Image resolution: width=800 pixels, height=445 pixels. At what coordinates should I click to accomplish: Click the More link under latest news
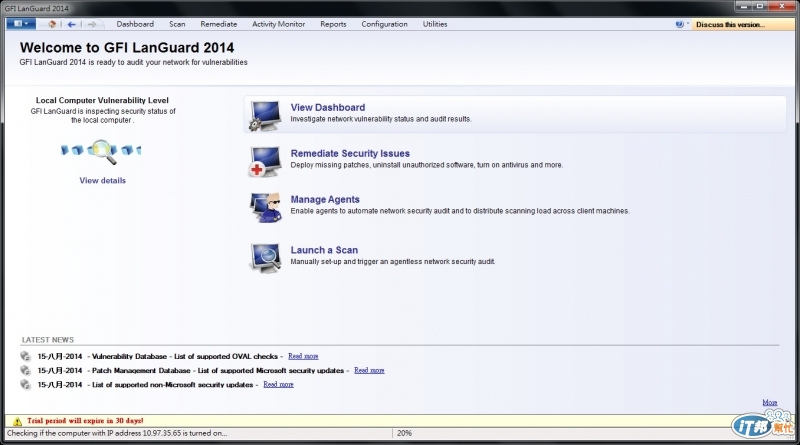769,403
